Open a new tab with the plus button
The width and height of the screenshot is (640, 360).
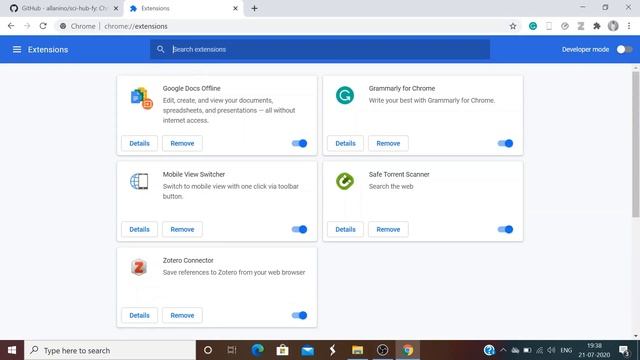tap(254, 8)
